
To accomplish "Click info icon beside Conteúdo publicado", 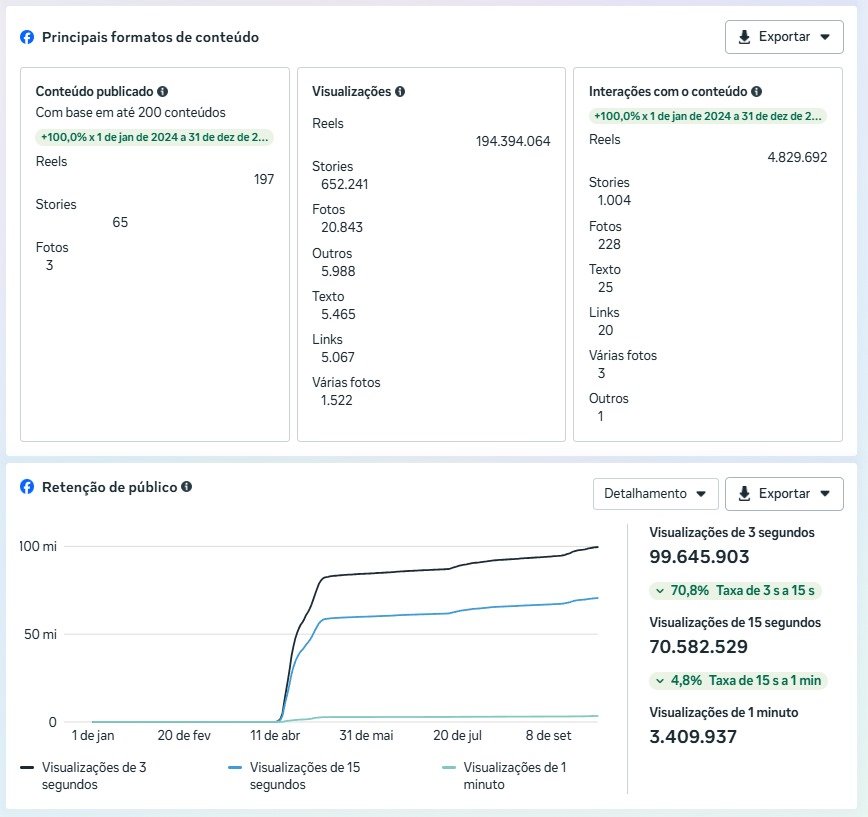I will click(163, 91).
